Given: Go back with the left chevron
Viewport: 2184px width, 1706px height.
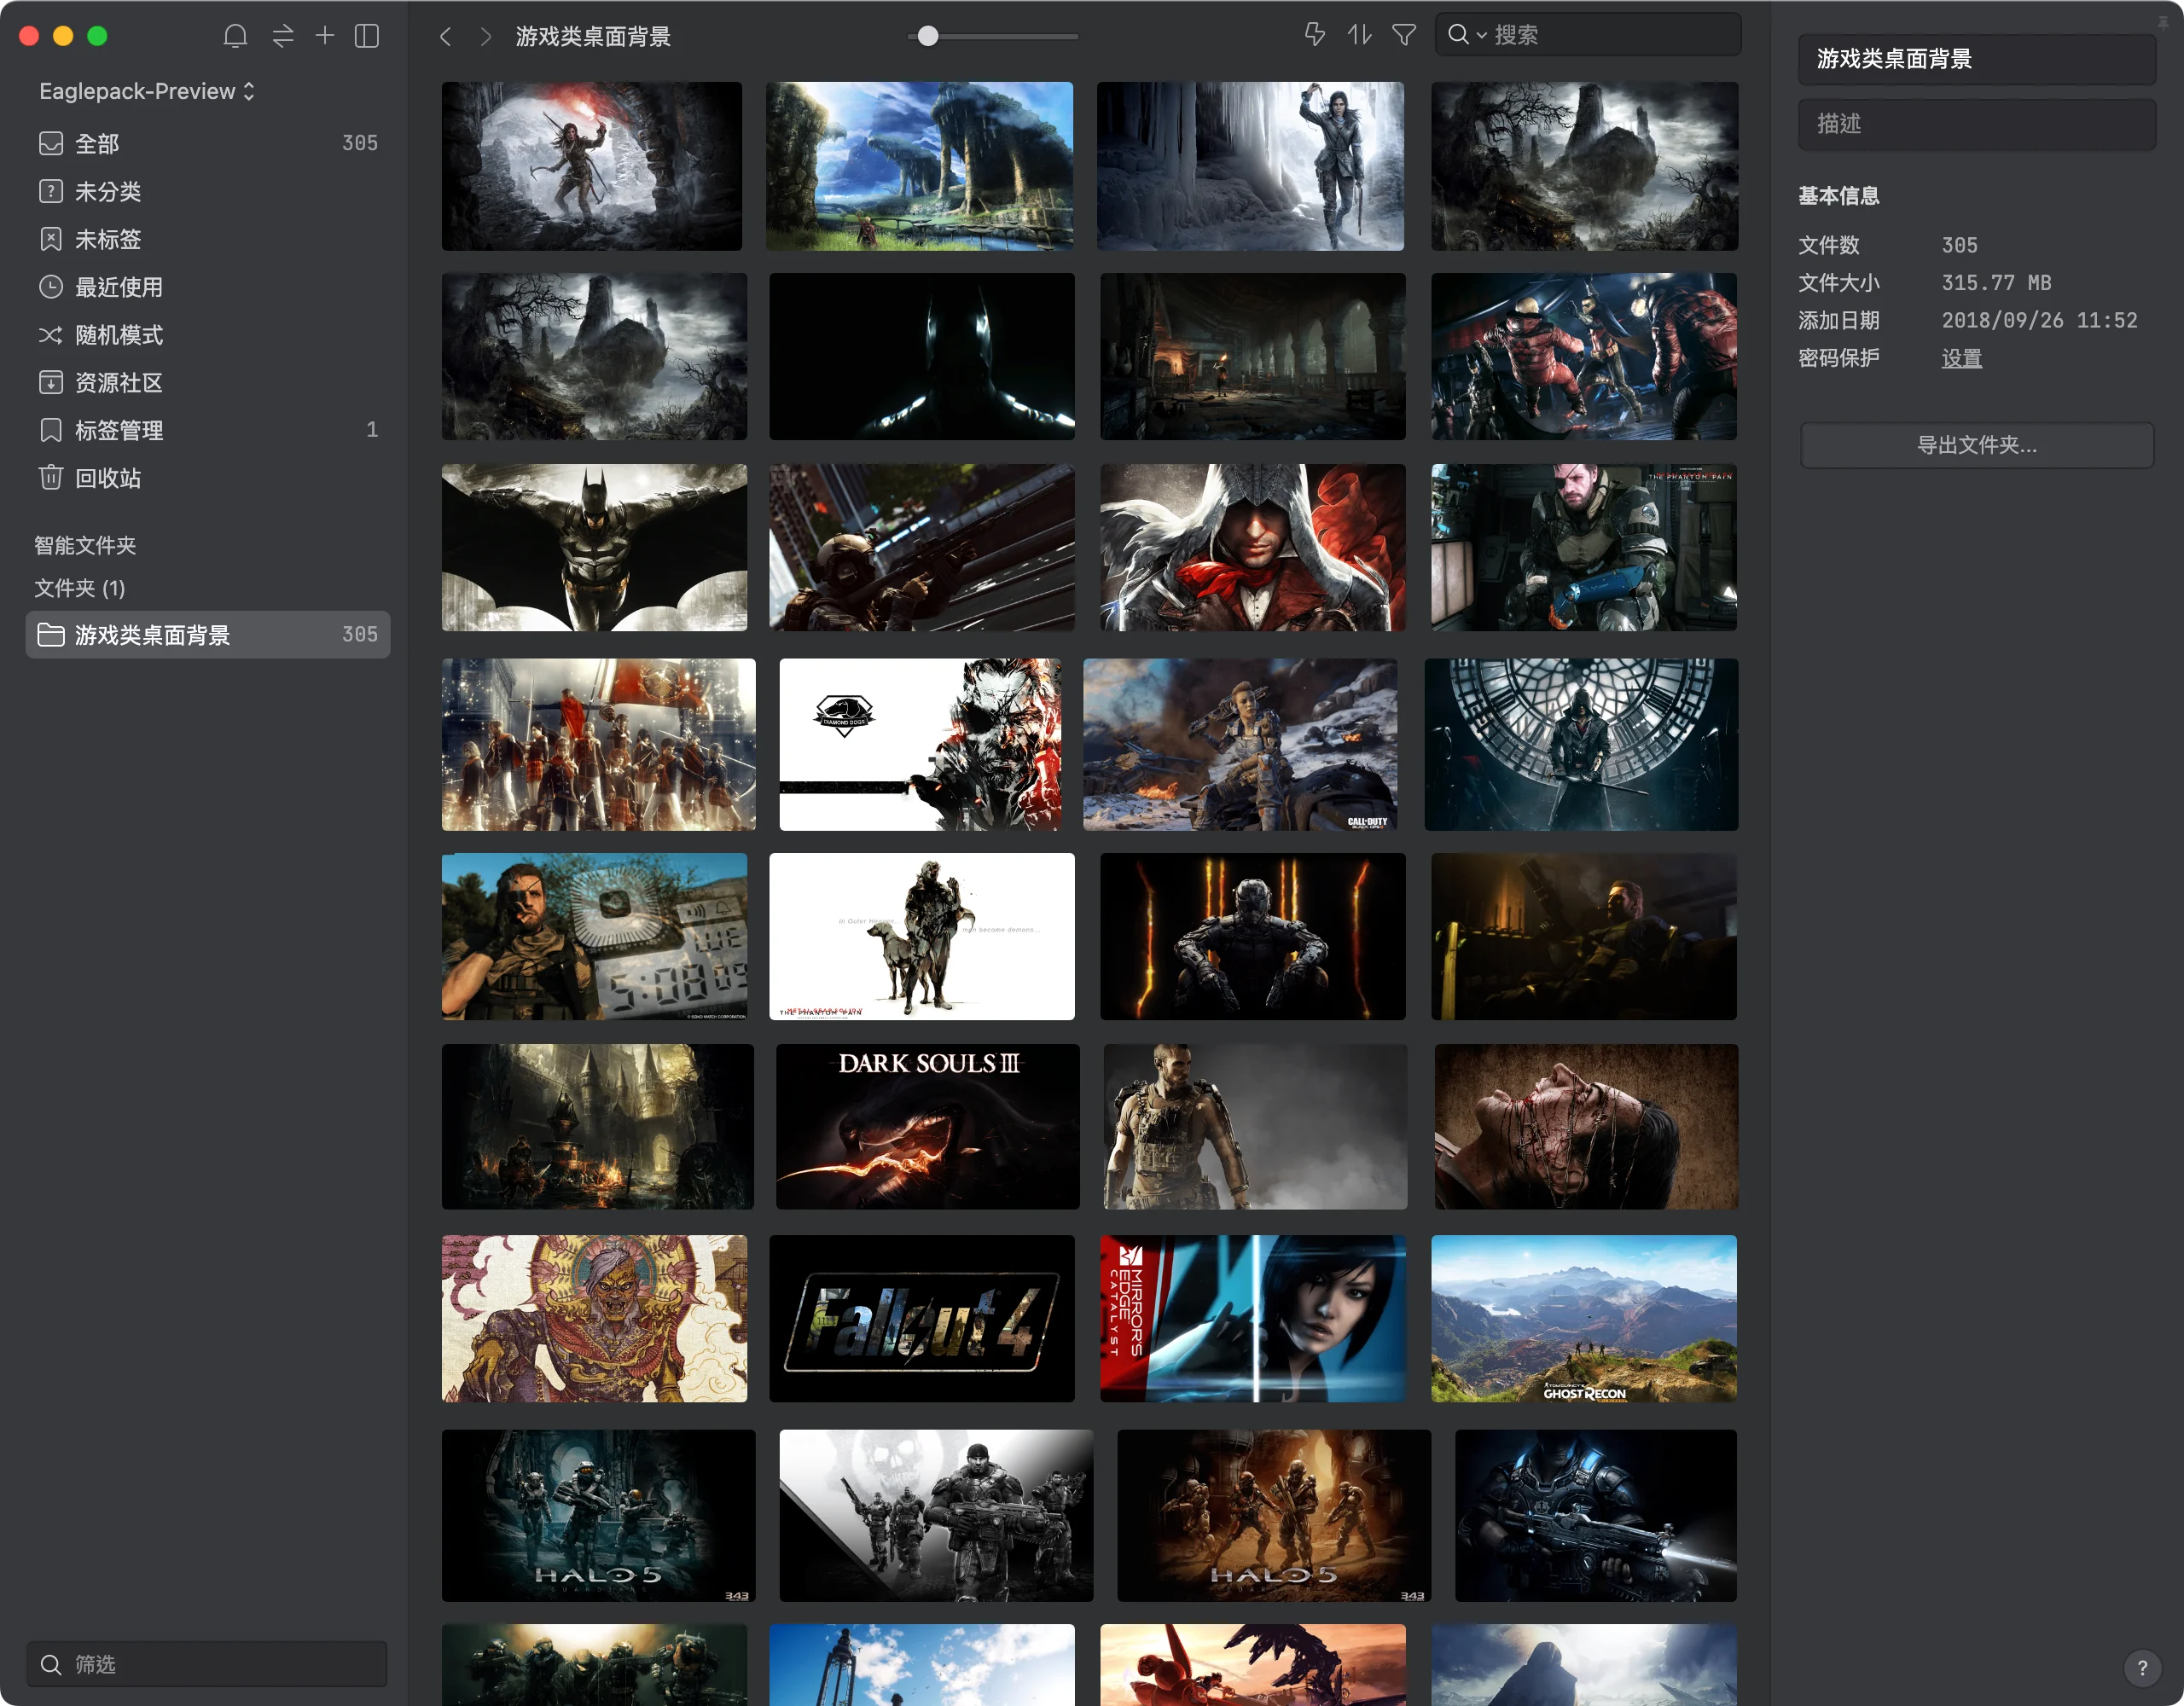Looking at the screenshot, I should pyautogui.click(x=446, y=37).
